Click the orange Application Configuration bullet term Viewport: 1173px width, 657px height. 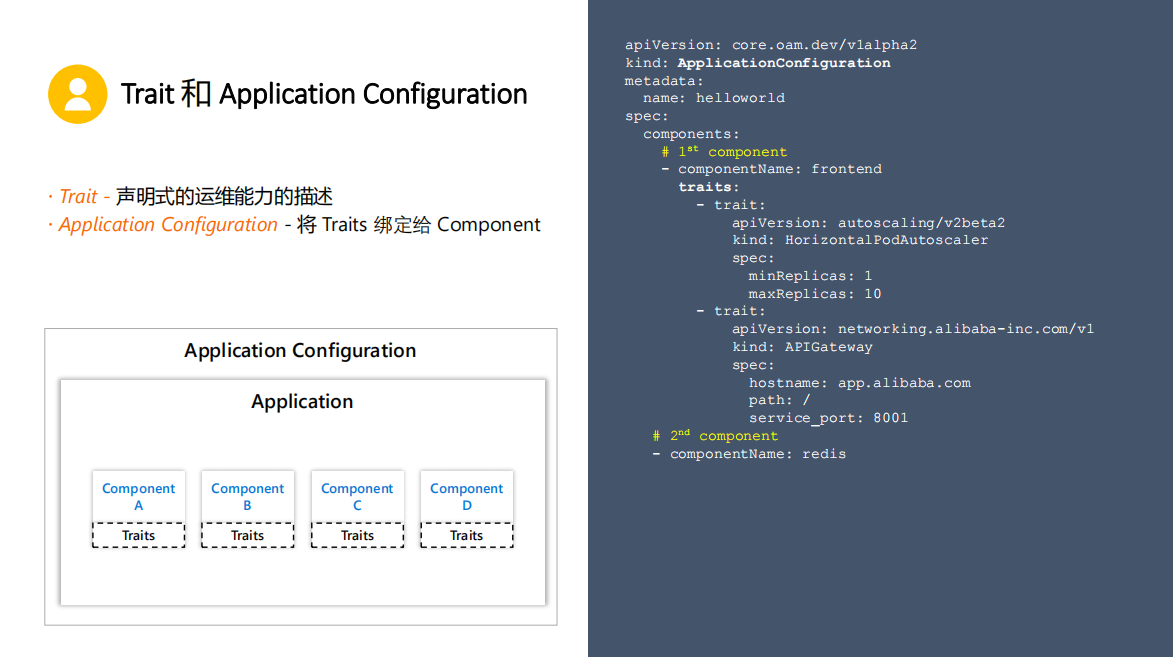point(168,225)
